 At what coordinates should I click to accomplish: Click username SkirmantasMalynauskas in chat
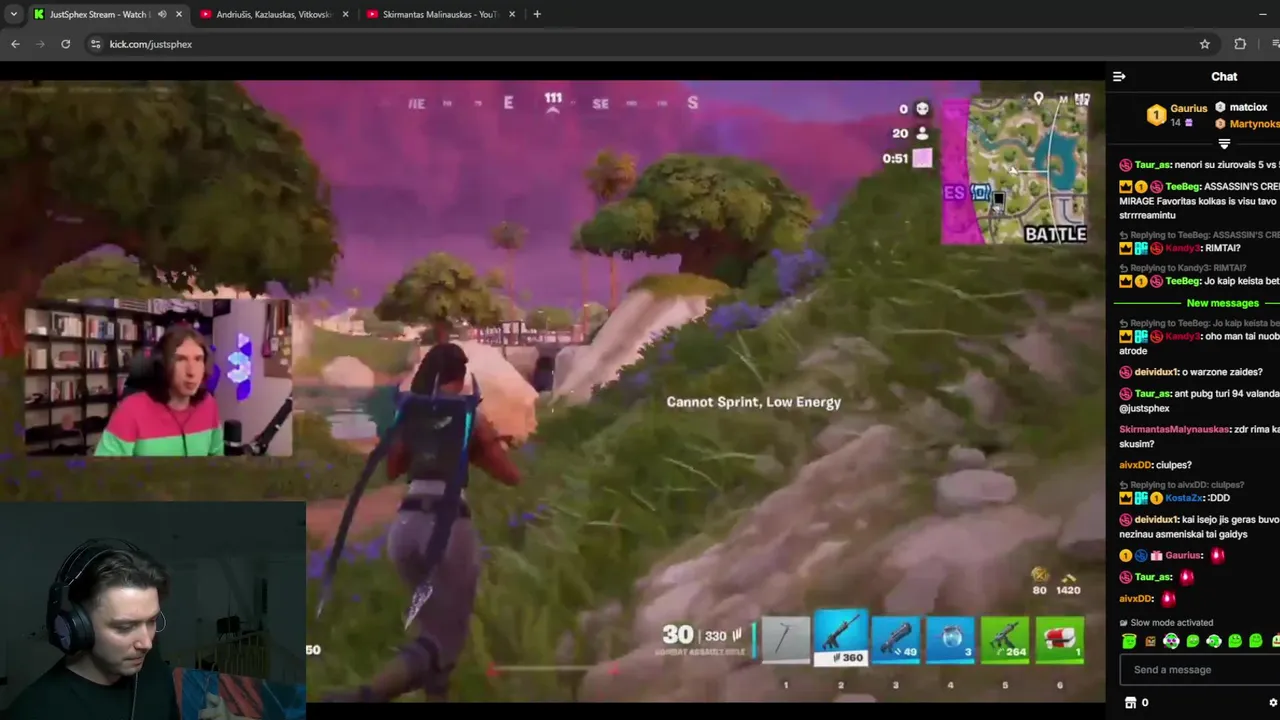[1174, 429]
